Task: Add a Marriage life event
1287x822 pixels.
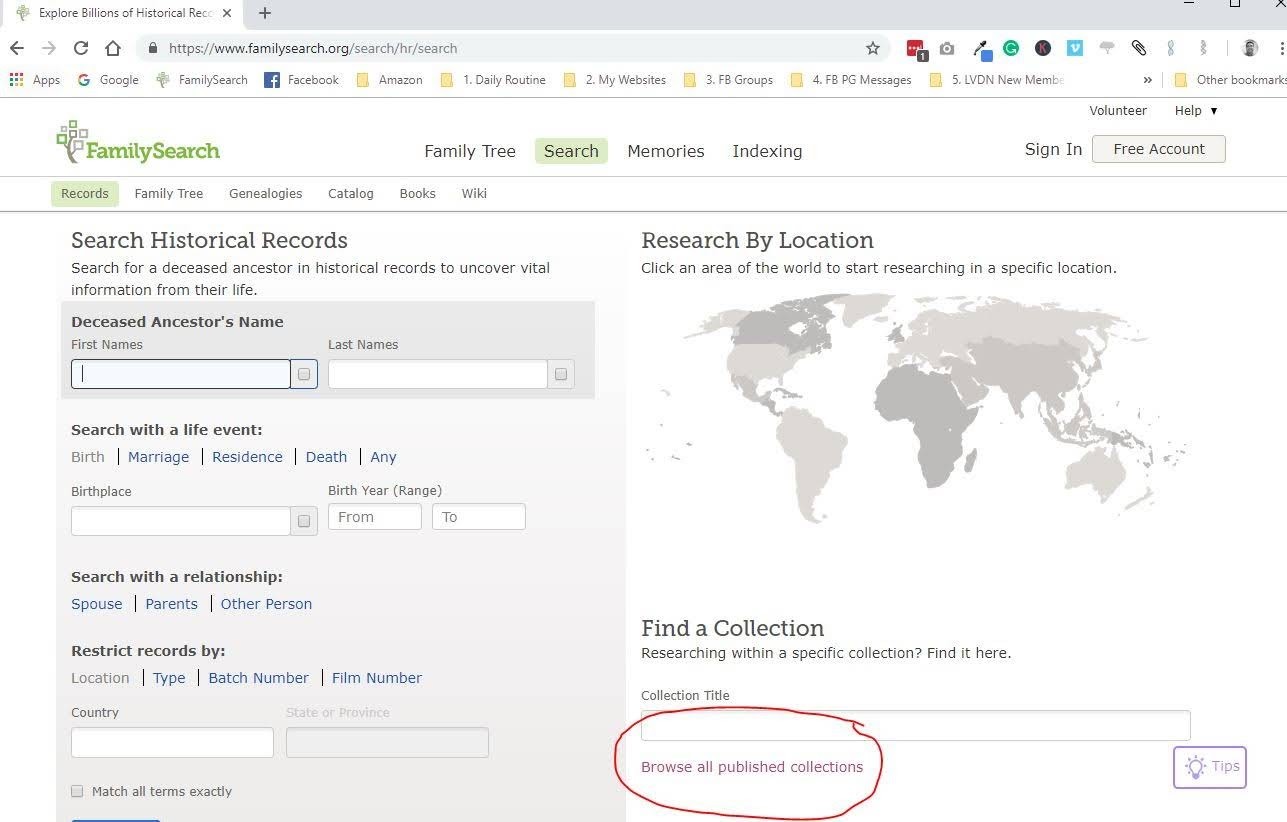Action: [x=158, y=457]
